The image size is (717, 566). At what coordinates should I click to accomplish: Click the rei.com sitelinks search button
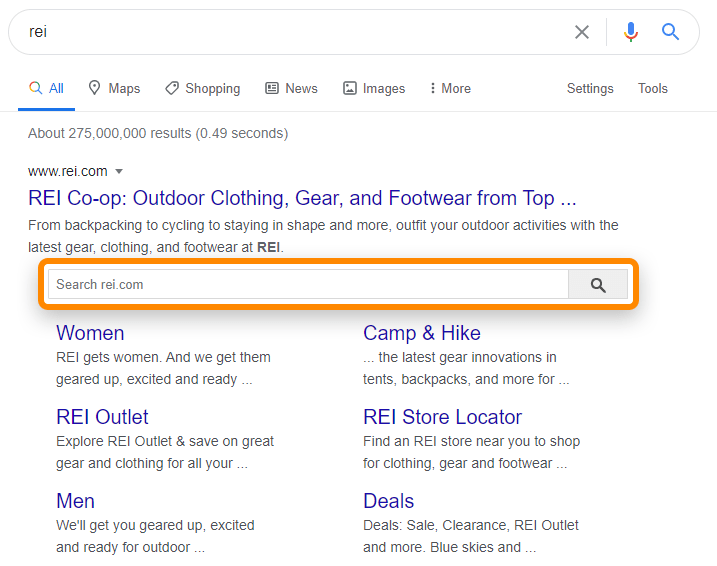click(x=598, y=285)
